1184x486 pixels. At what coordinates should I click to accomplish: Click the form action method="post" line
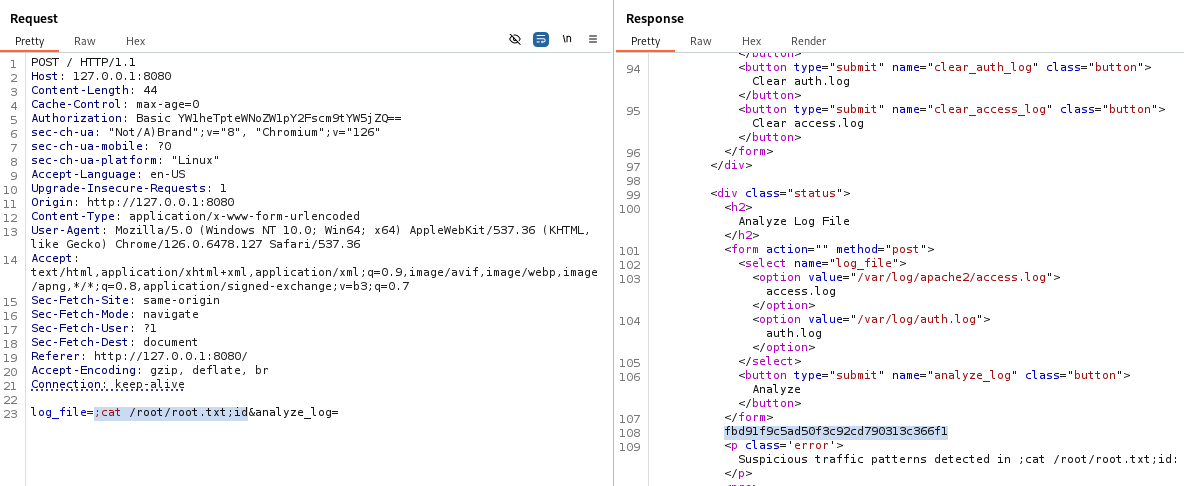829,249
